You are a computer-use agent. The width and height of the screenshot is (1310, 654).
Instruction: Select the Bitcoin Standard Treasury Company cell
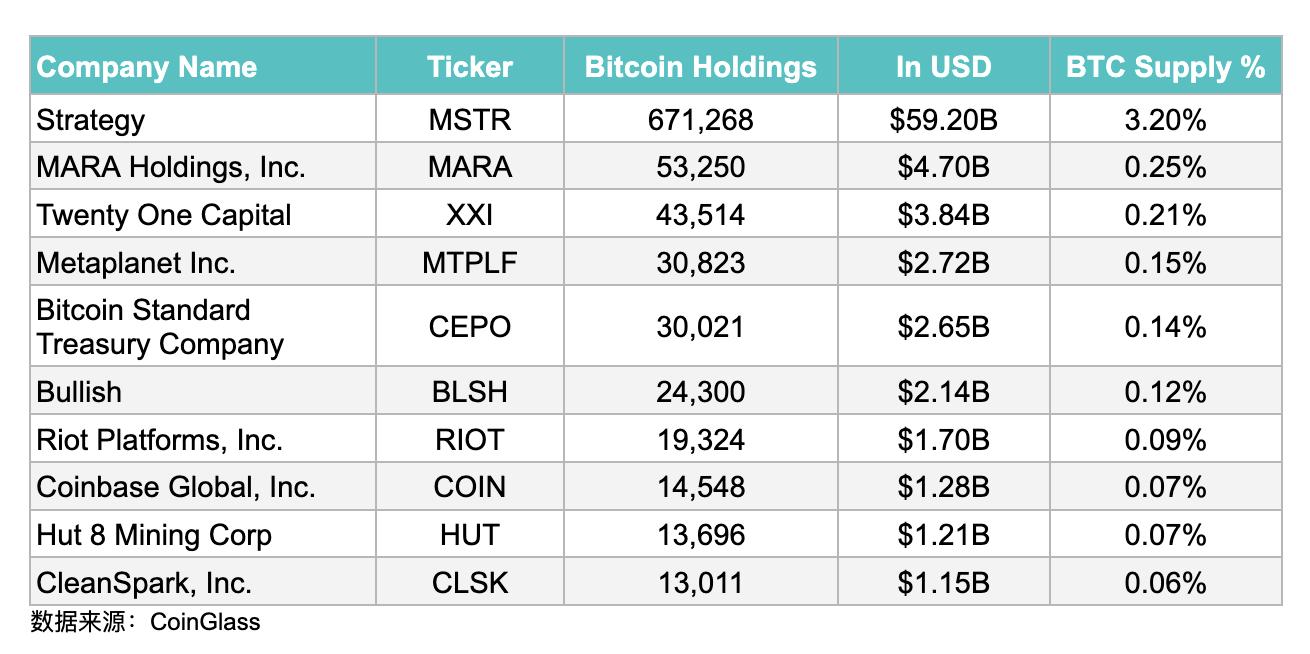click(x=160, y=327)
